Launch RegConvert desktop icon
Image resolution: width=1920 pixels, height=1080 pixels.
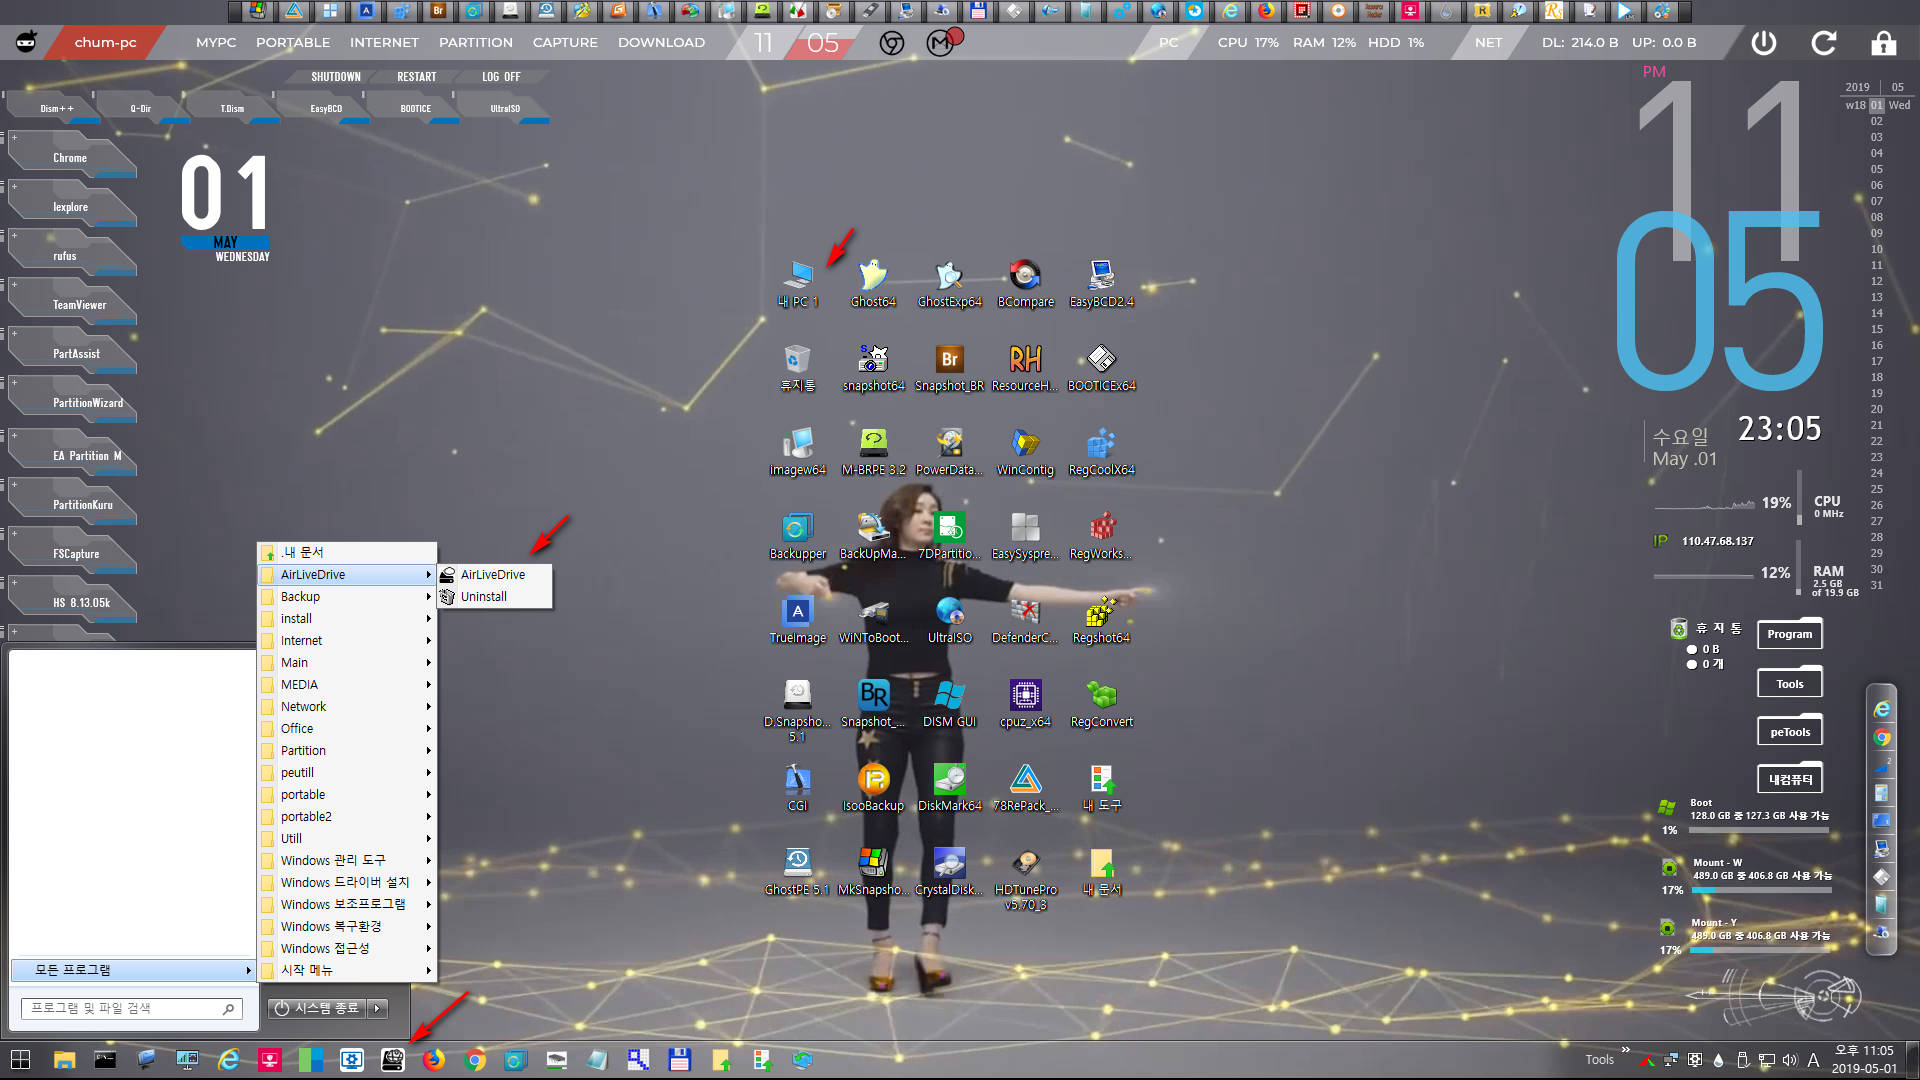[1101, 703]
